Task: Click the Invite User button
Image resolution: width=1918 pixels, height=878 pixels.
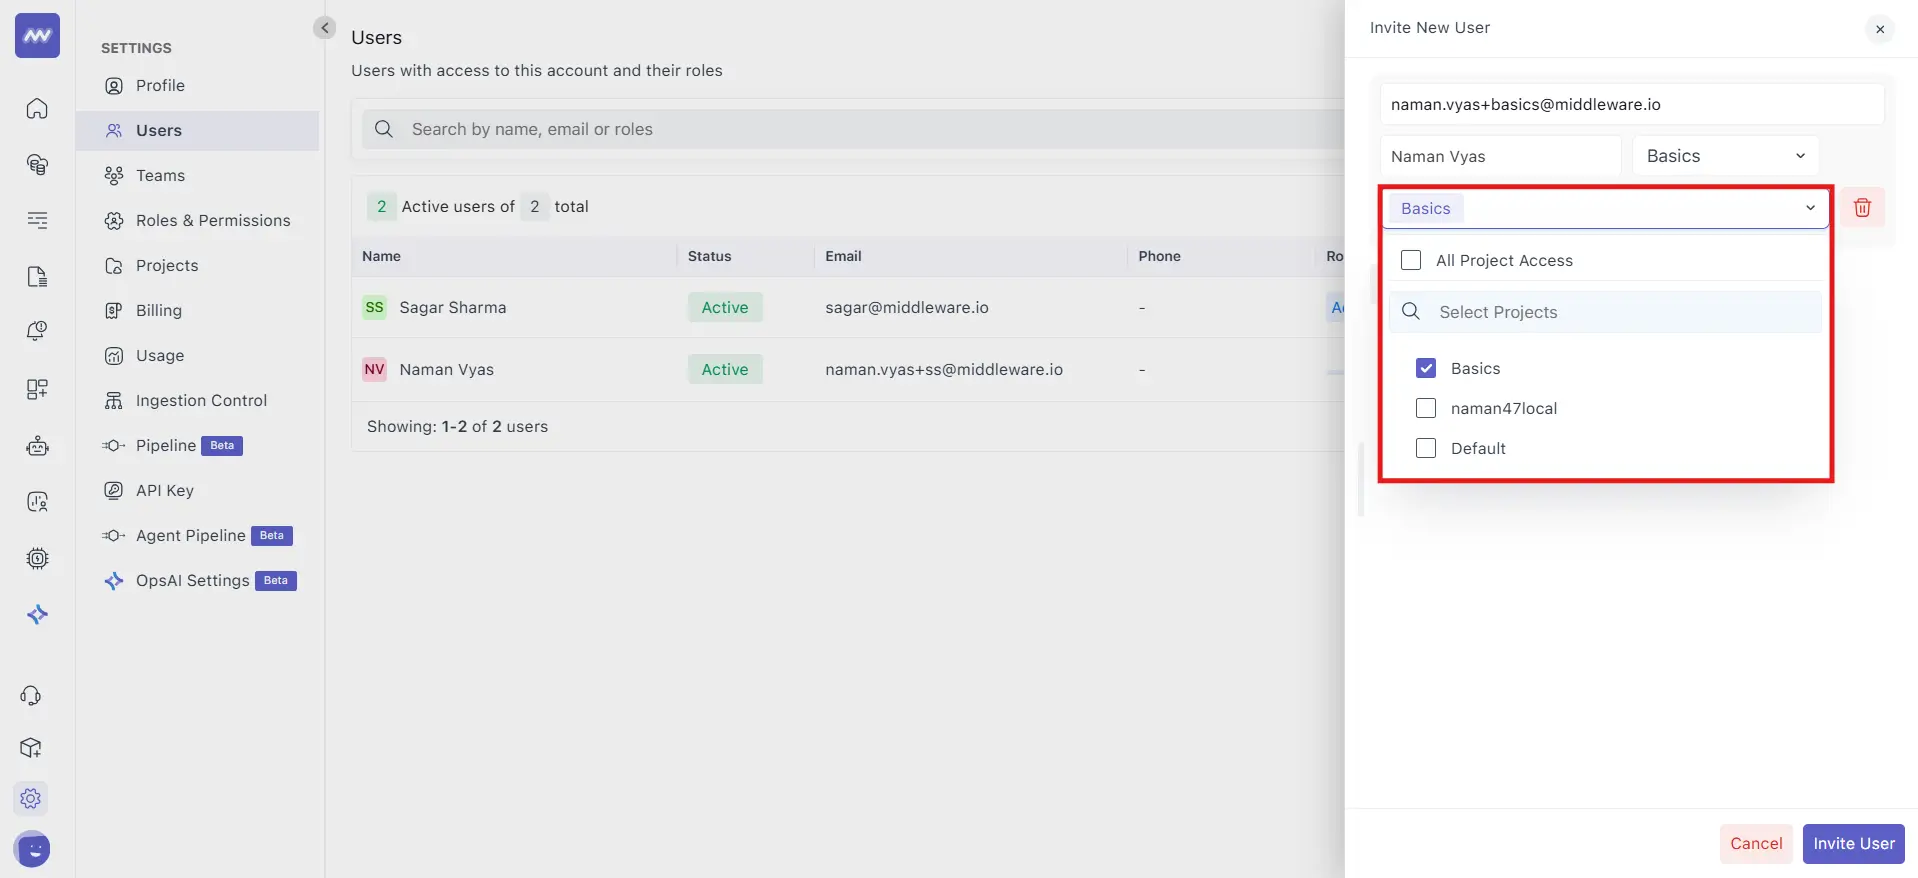Action: tap(1853, 843)
